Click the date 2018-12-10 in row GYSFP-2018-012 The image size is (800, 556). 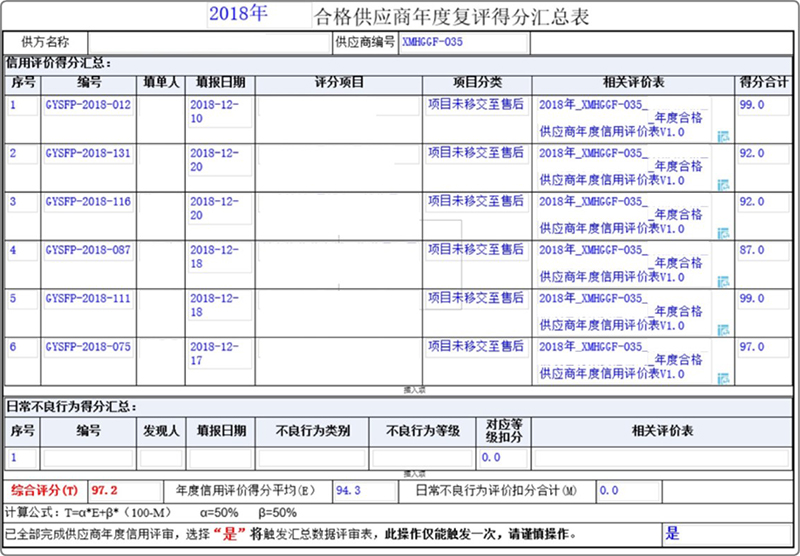[219, 112]
